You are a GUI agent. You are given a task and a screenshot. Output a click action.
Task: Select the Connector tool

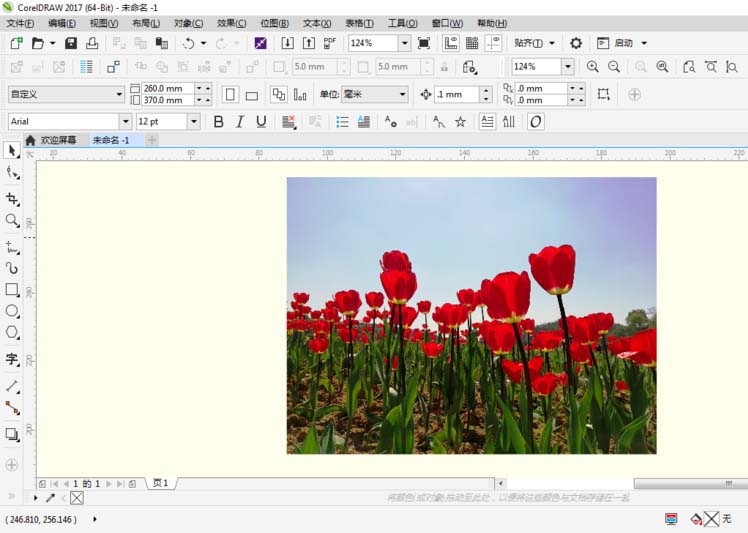click(11, 408)
